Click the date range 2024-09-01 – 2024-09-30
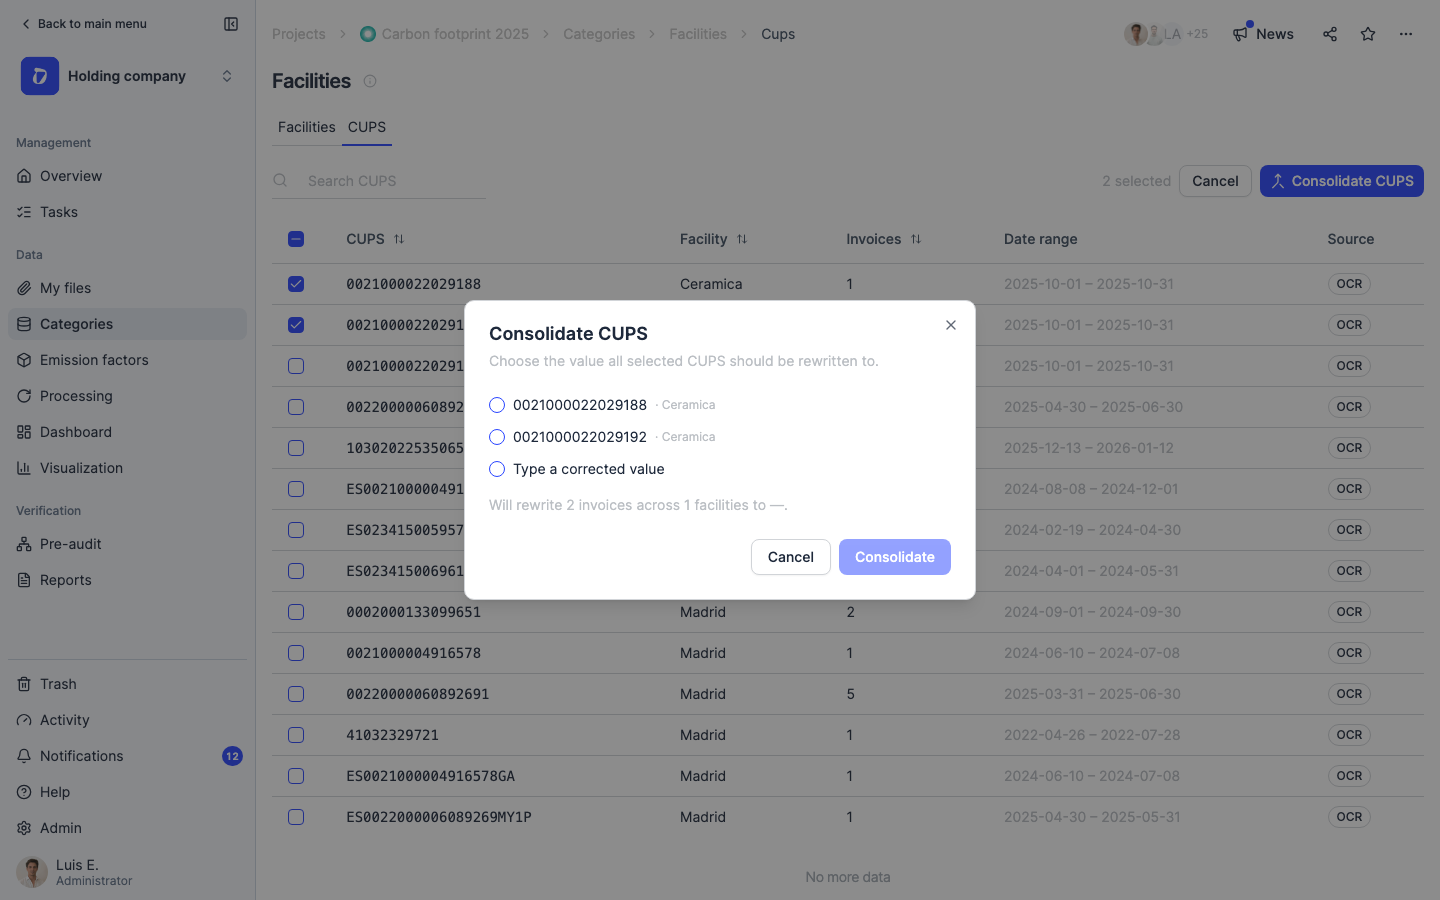1440x900 pixels. pyautogui.click(x=1092, y=612)
